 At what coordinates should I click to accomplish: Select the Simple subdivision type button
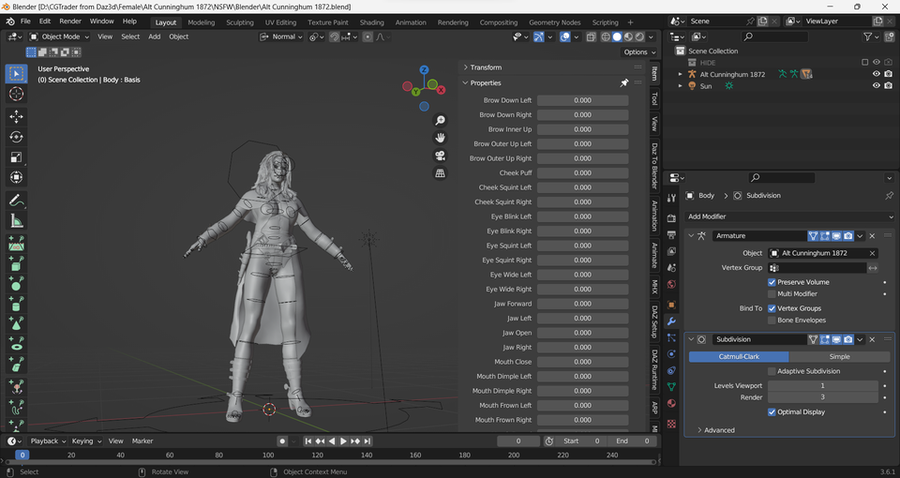840,356
